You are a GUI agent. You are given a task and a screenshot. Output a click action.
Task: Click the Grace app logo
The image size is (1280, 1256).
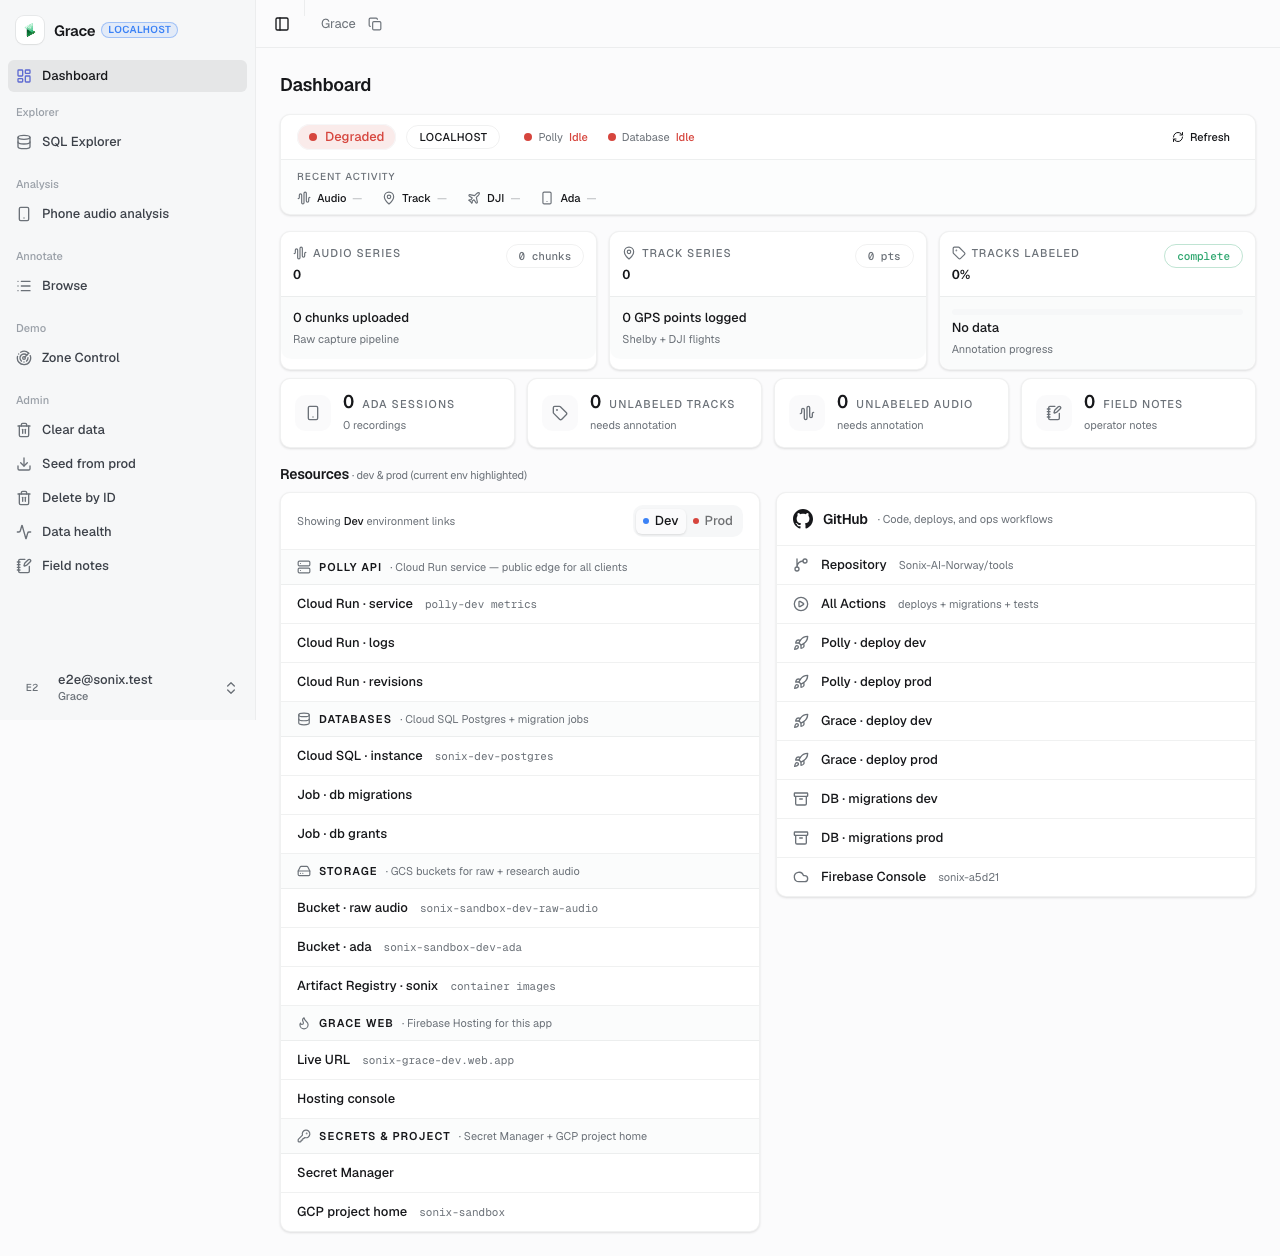tap(30, 30)
